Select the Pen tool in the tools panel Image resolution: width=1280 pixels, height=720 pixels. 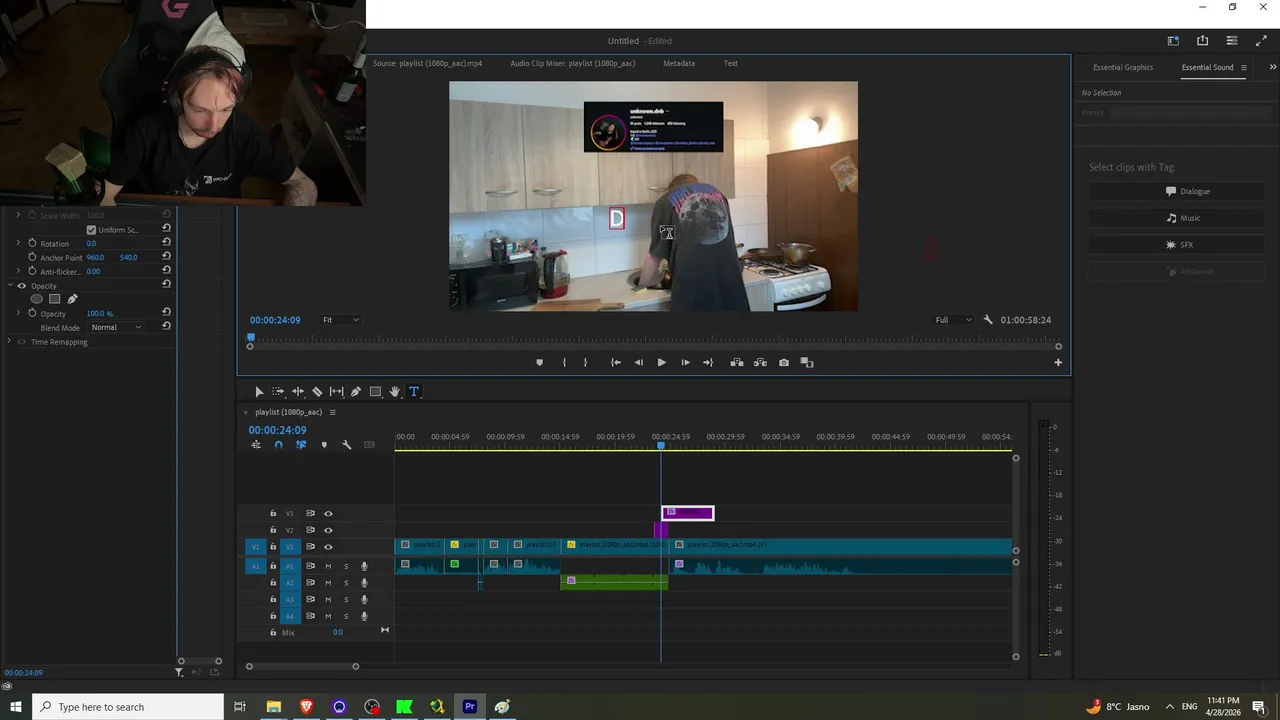[355, 392]
